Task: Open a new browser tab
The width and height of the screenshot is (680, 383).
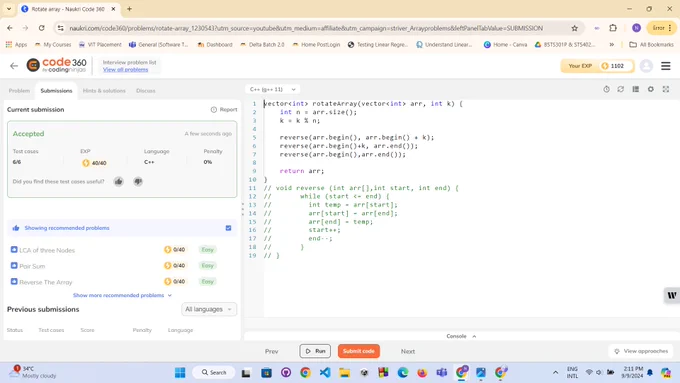Action: [x=129, y=9]
